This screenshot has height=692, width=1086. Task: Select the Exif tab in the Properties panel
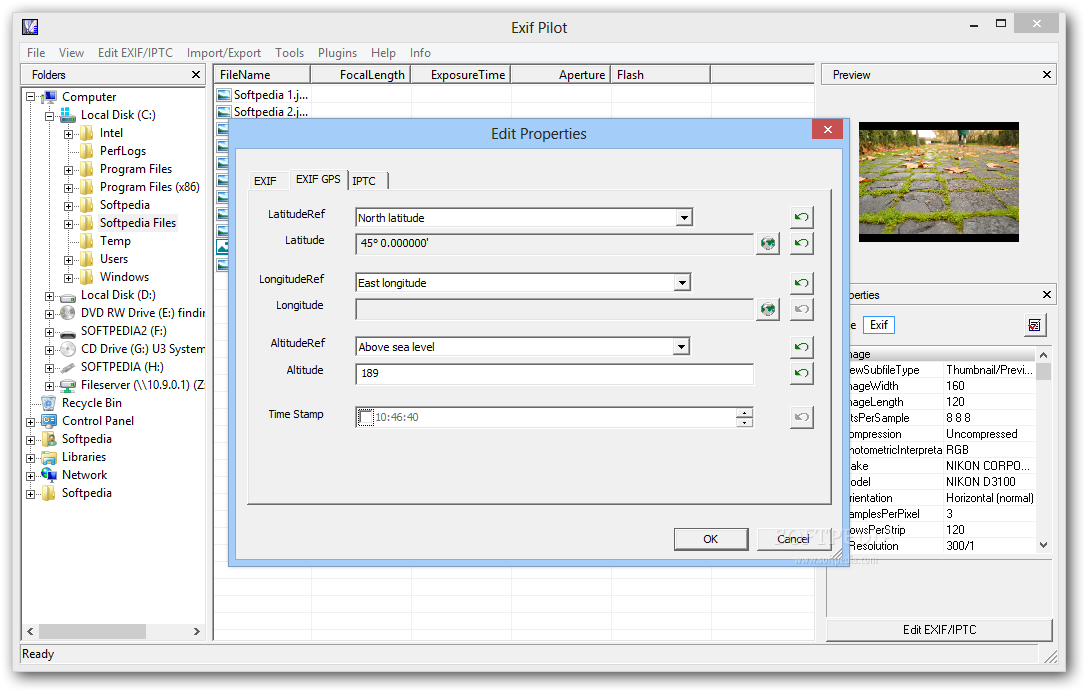click(879, 325)
